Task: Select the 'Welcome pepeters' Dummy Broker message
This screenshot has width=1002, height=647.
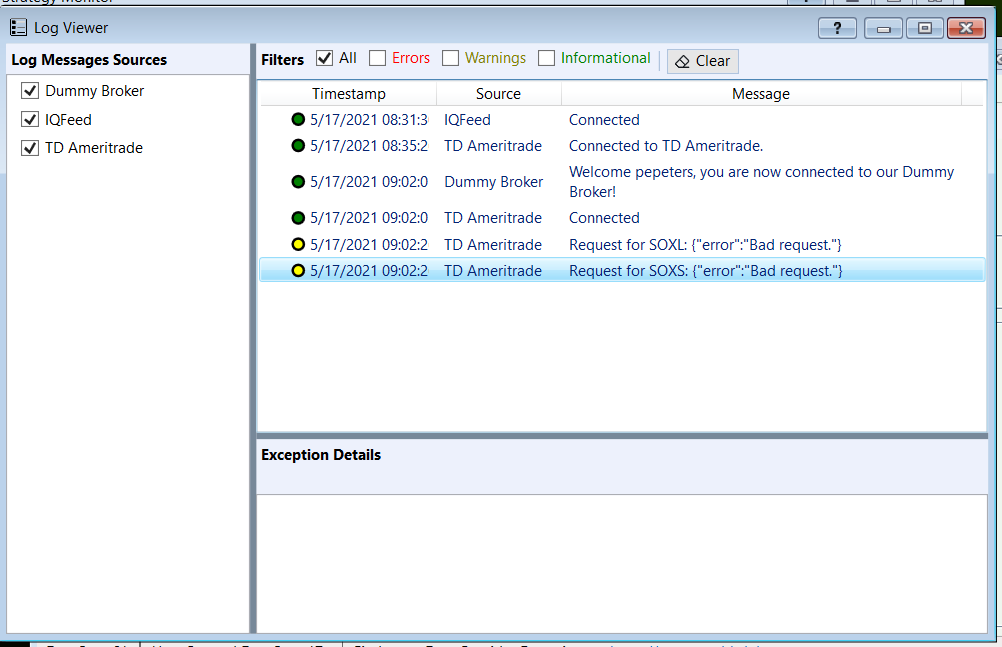Action: coord(761,182)
